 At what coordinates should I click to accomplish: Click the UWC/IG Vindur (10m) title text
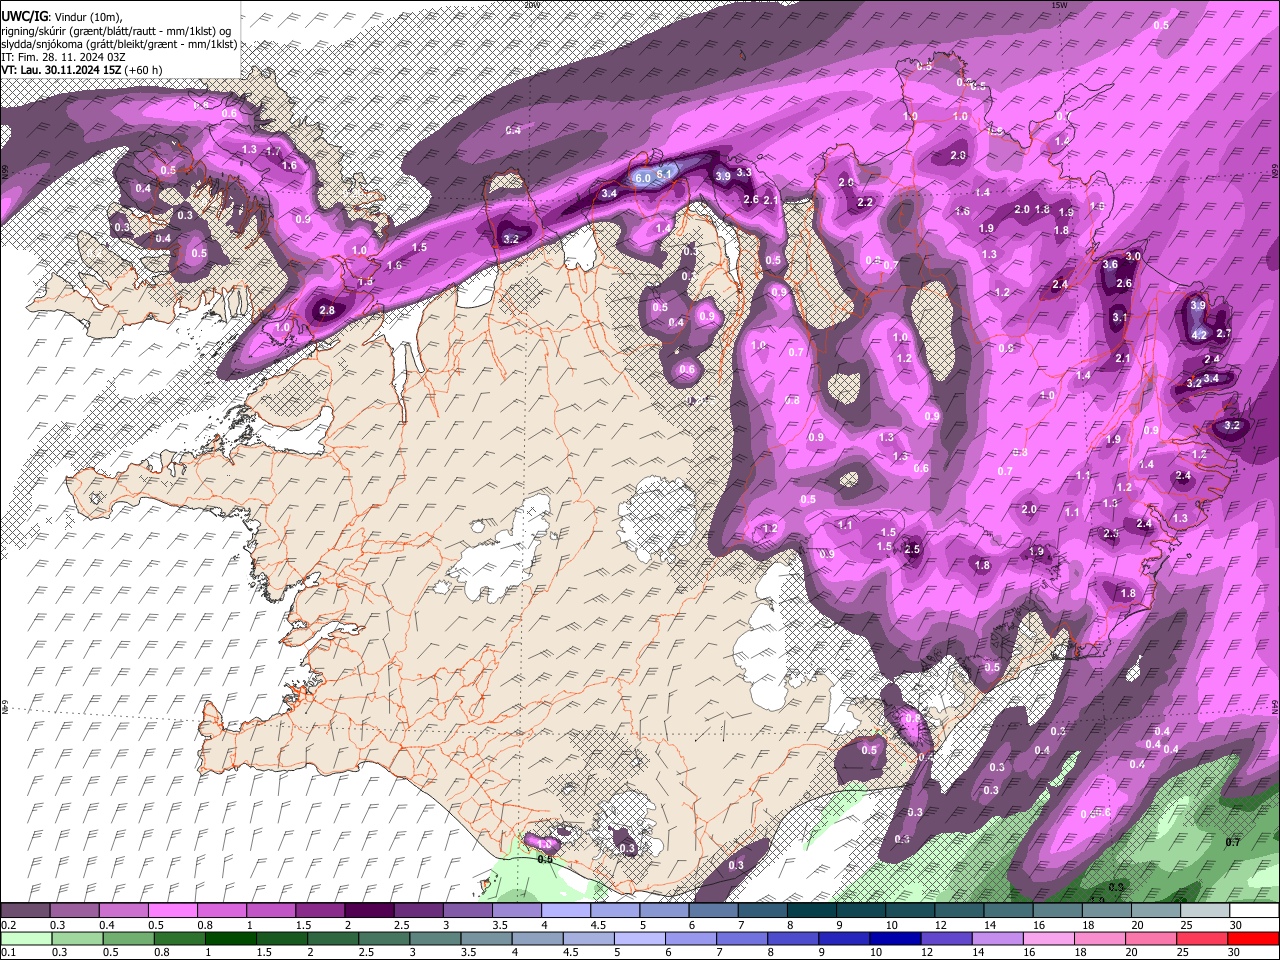coord(62,17)
